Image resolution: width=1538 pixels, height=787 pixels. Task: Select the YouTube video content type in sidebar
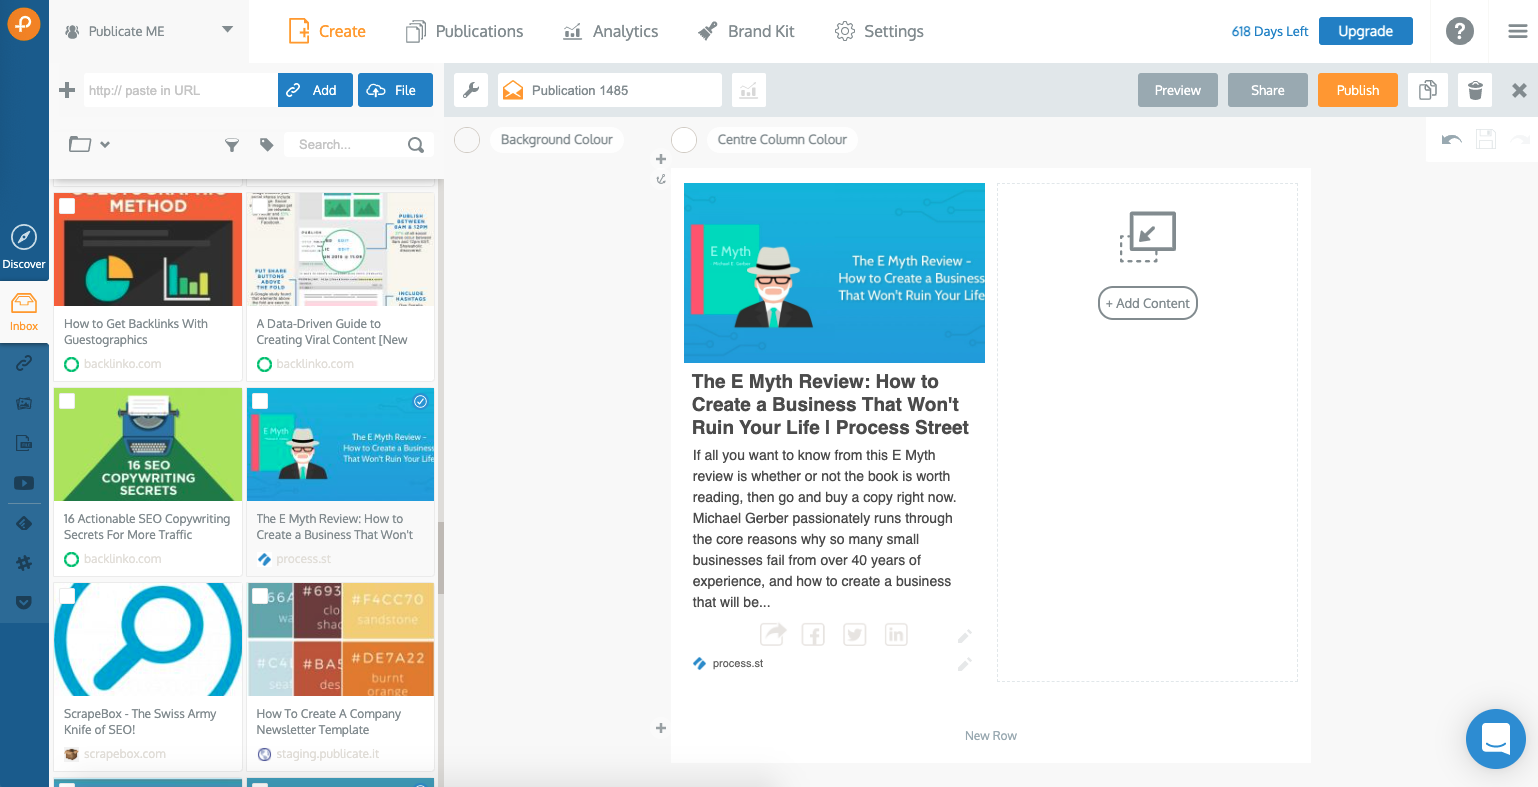[x=24, y=483]
